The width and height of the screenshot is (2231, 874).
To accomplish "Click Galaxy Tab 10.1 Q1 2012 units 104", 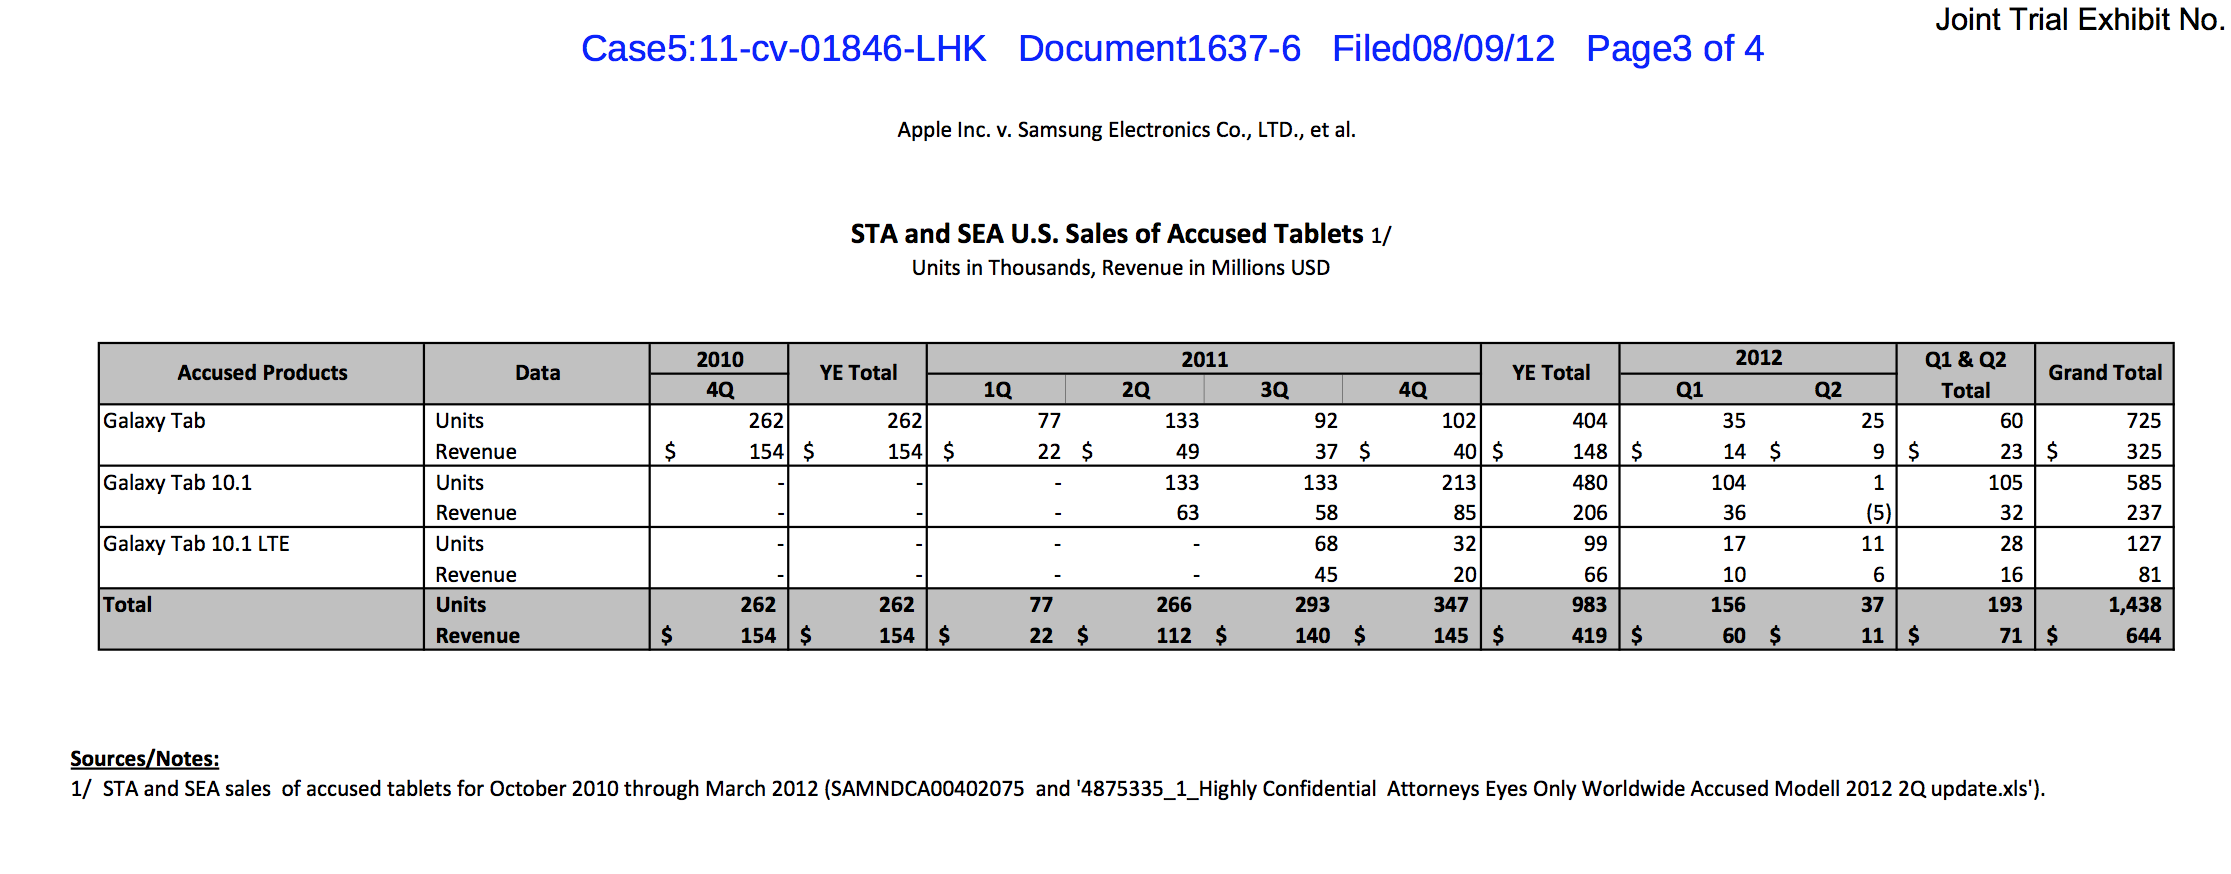I will tap(1728, 483).
